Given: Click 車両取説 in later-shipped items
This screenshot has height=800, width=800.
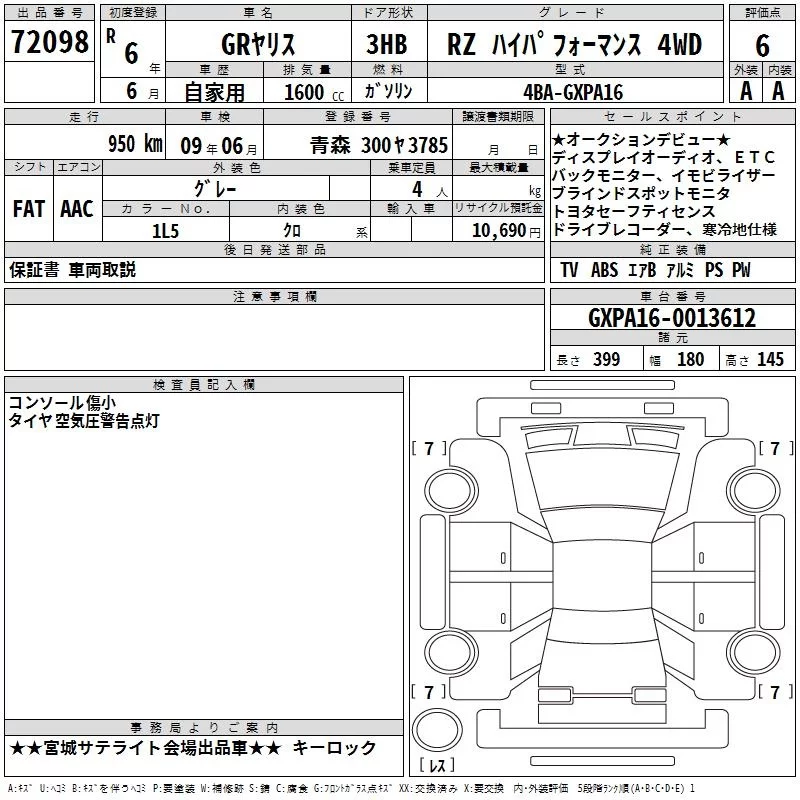Looking at the screenshot, I should click(103, 270).
